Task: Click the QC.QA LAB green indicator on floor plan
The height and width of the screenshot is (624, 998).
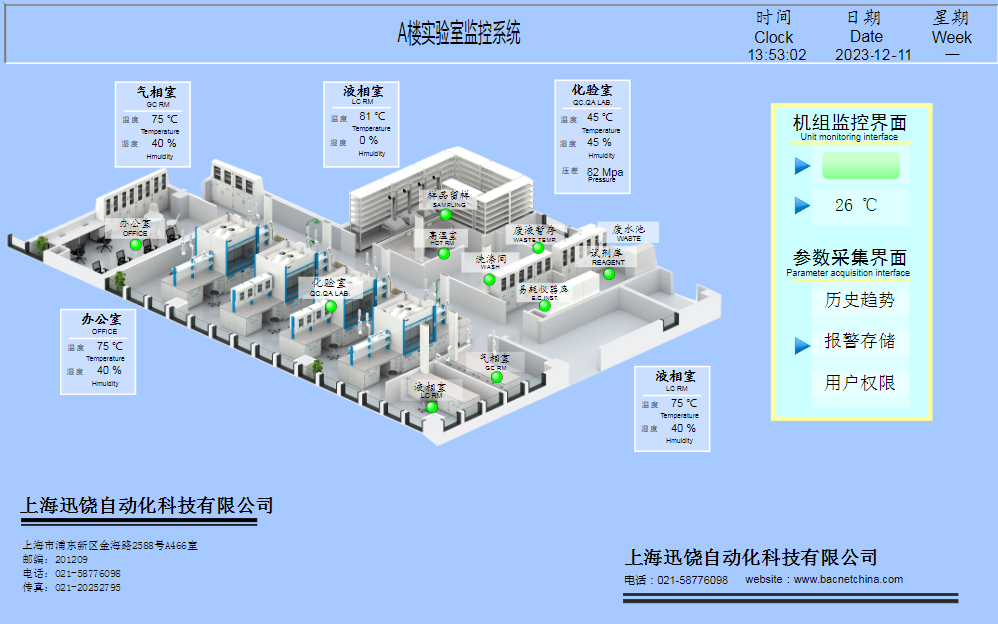Action: [x=330, y=307]
